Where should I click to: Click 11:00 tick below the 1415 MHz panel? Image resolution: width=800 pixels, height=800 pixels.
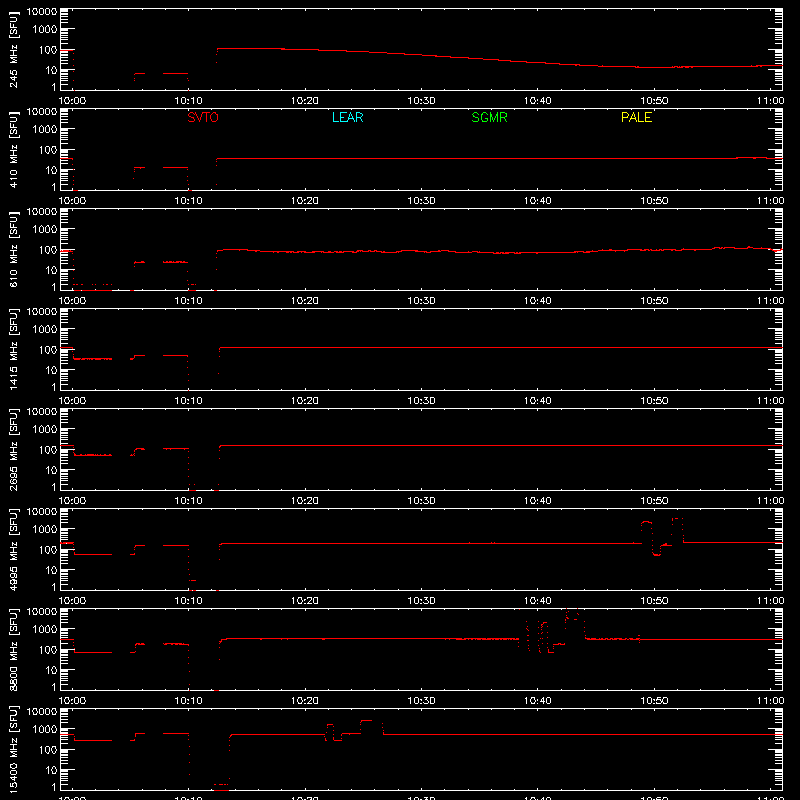coord(770,401)
